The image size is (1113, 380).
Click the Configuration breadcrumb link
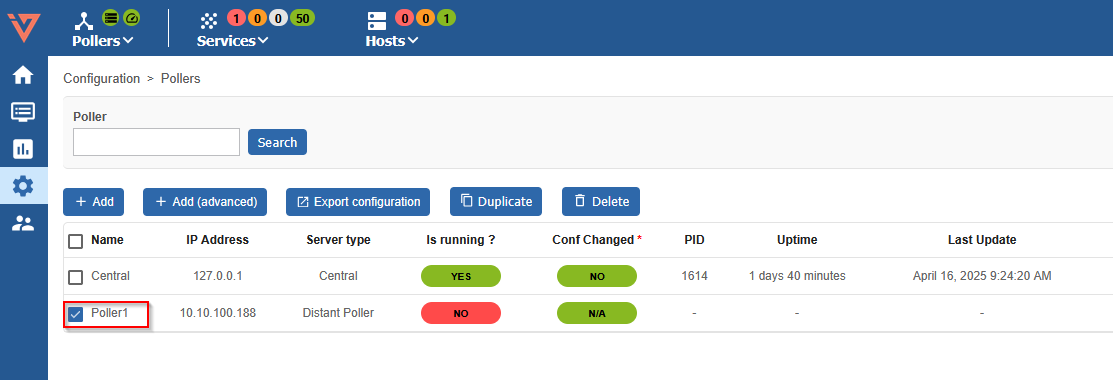[102, 79]
